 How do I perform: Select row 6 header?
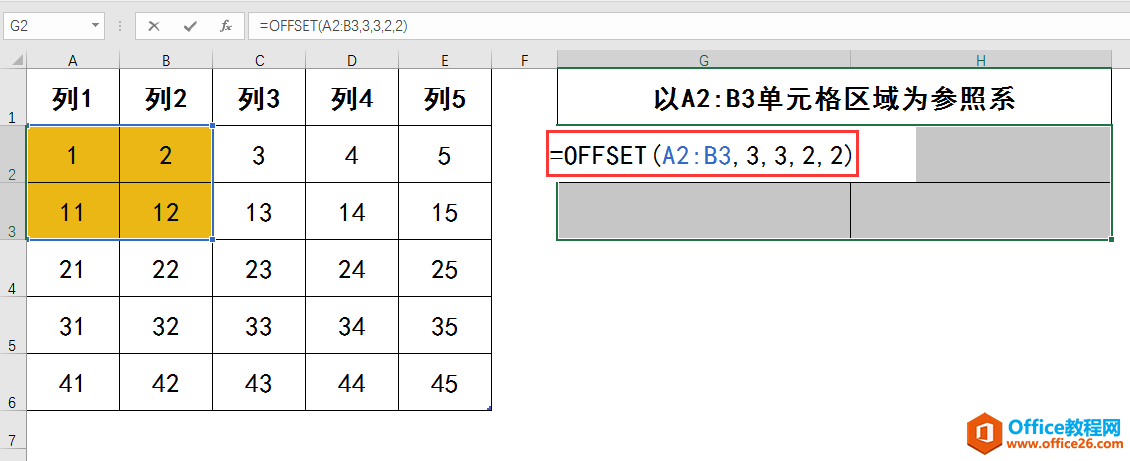coord(13,382)
